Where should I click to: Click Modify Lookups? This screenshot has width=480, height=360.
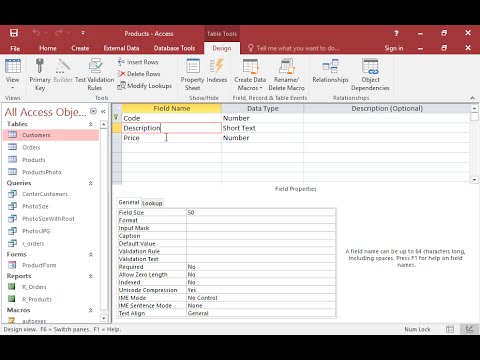(144, 86)
